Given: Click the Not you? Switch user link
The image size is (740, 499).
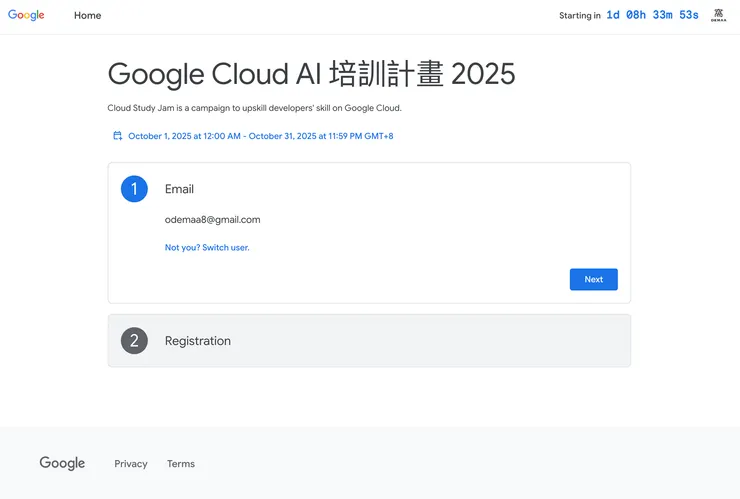Looking at the screenshot, I should tap(207, 247).
